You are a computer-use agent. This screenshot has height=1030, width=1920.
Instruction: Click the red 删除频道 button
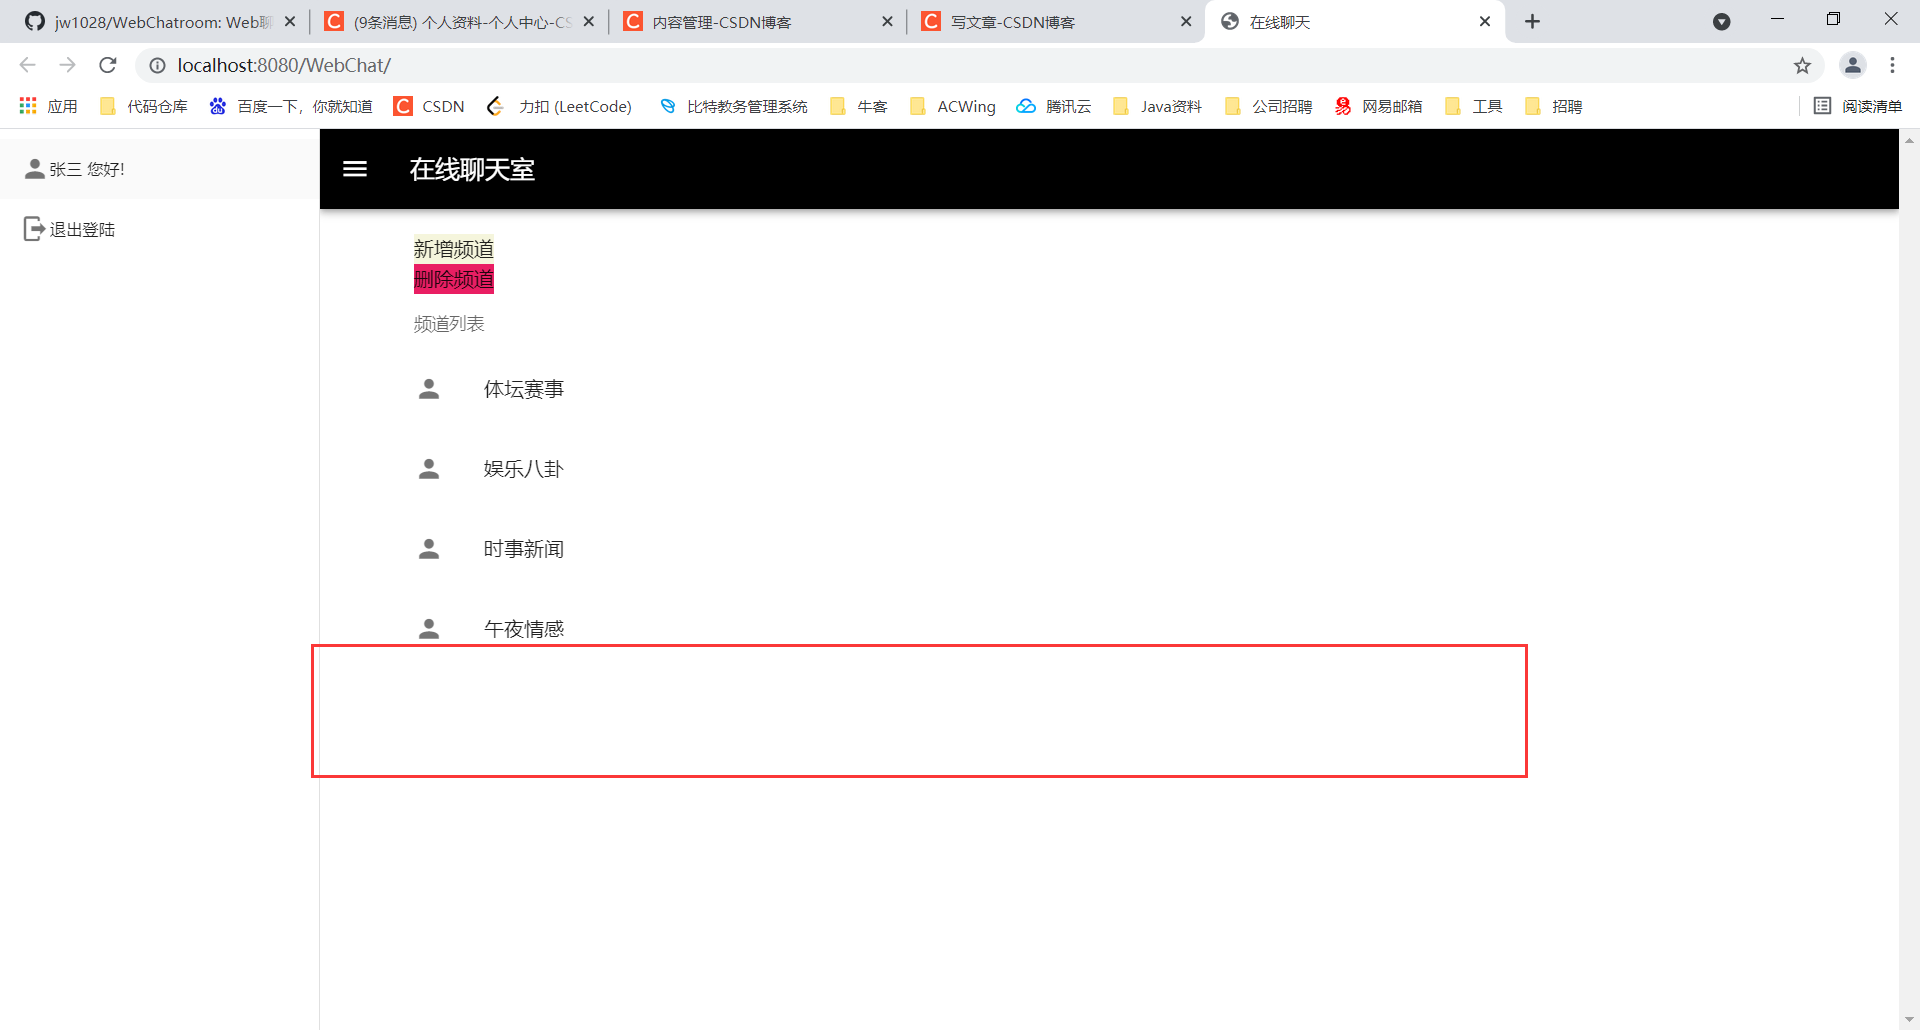coord(453,279)
